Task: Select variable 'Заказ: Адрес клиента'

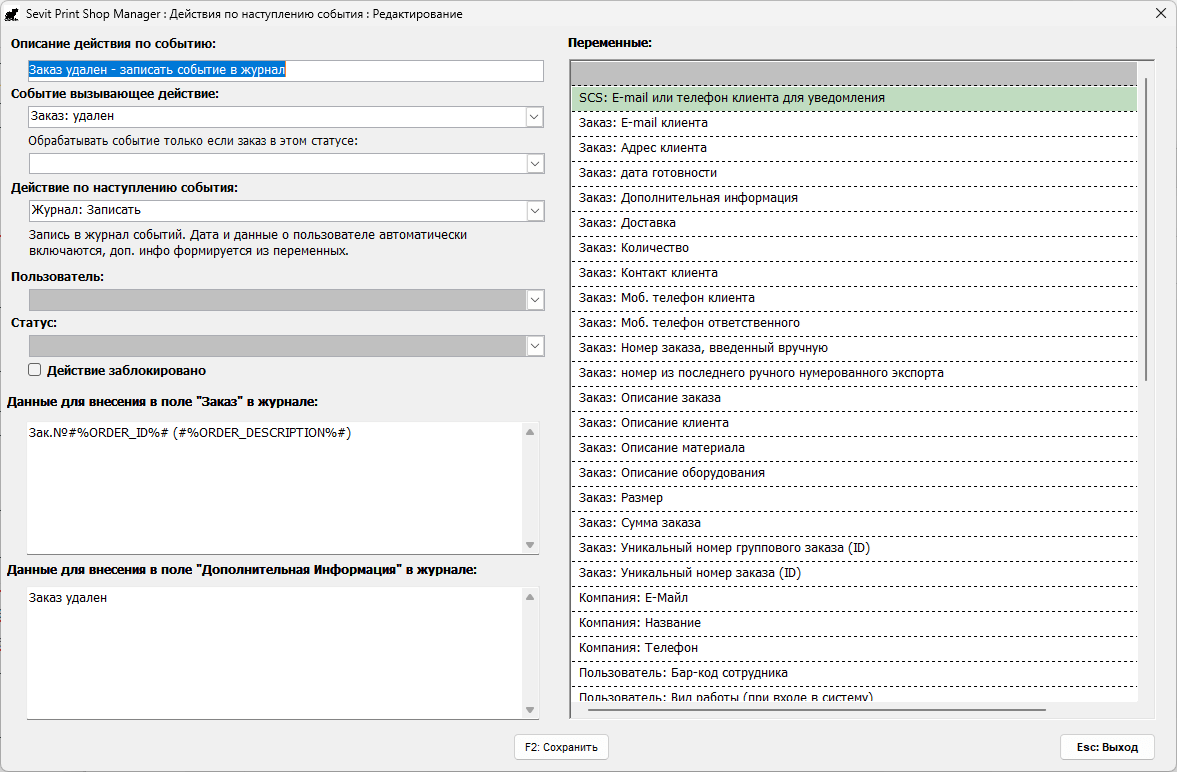Action: 854,148
